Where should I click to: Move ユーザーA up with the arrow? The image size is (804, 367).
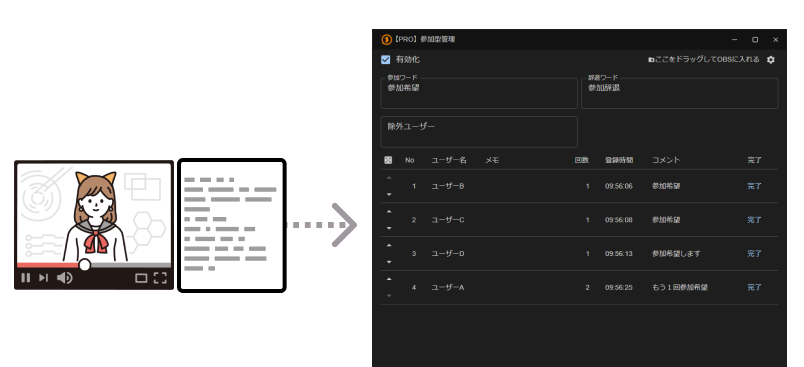pyautogui.click(x=389, y=279)
